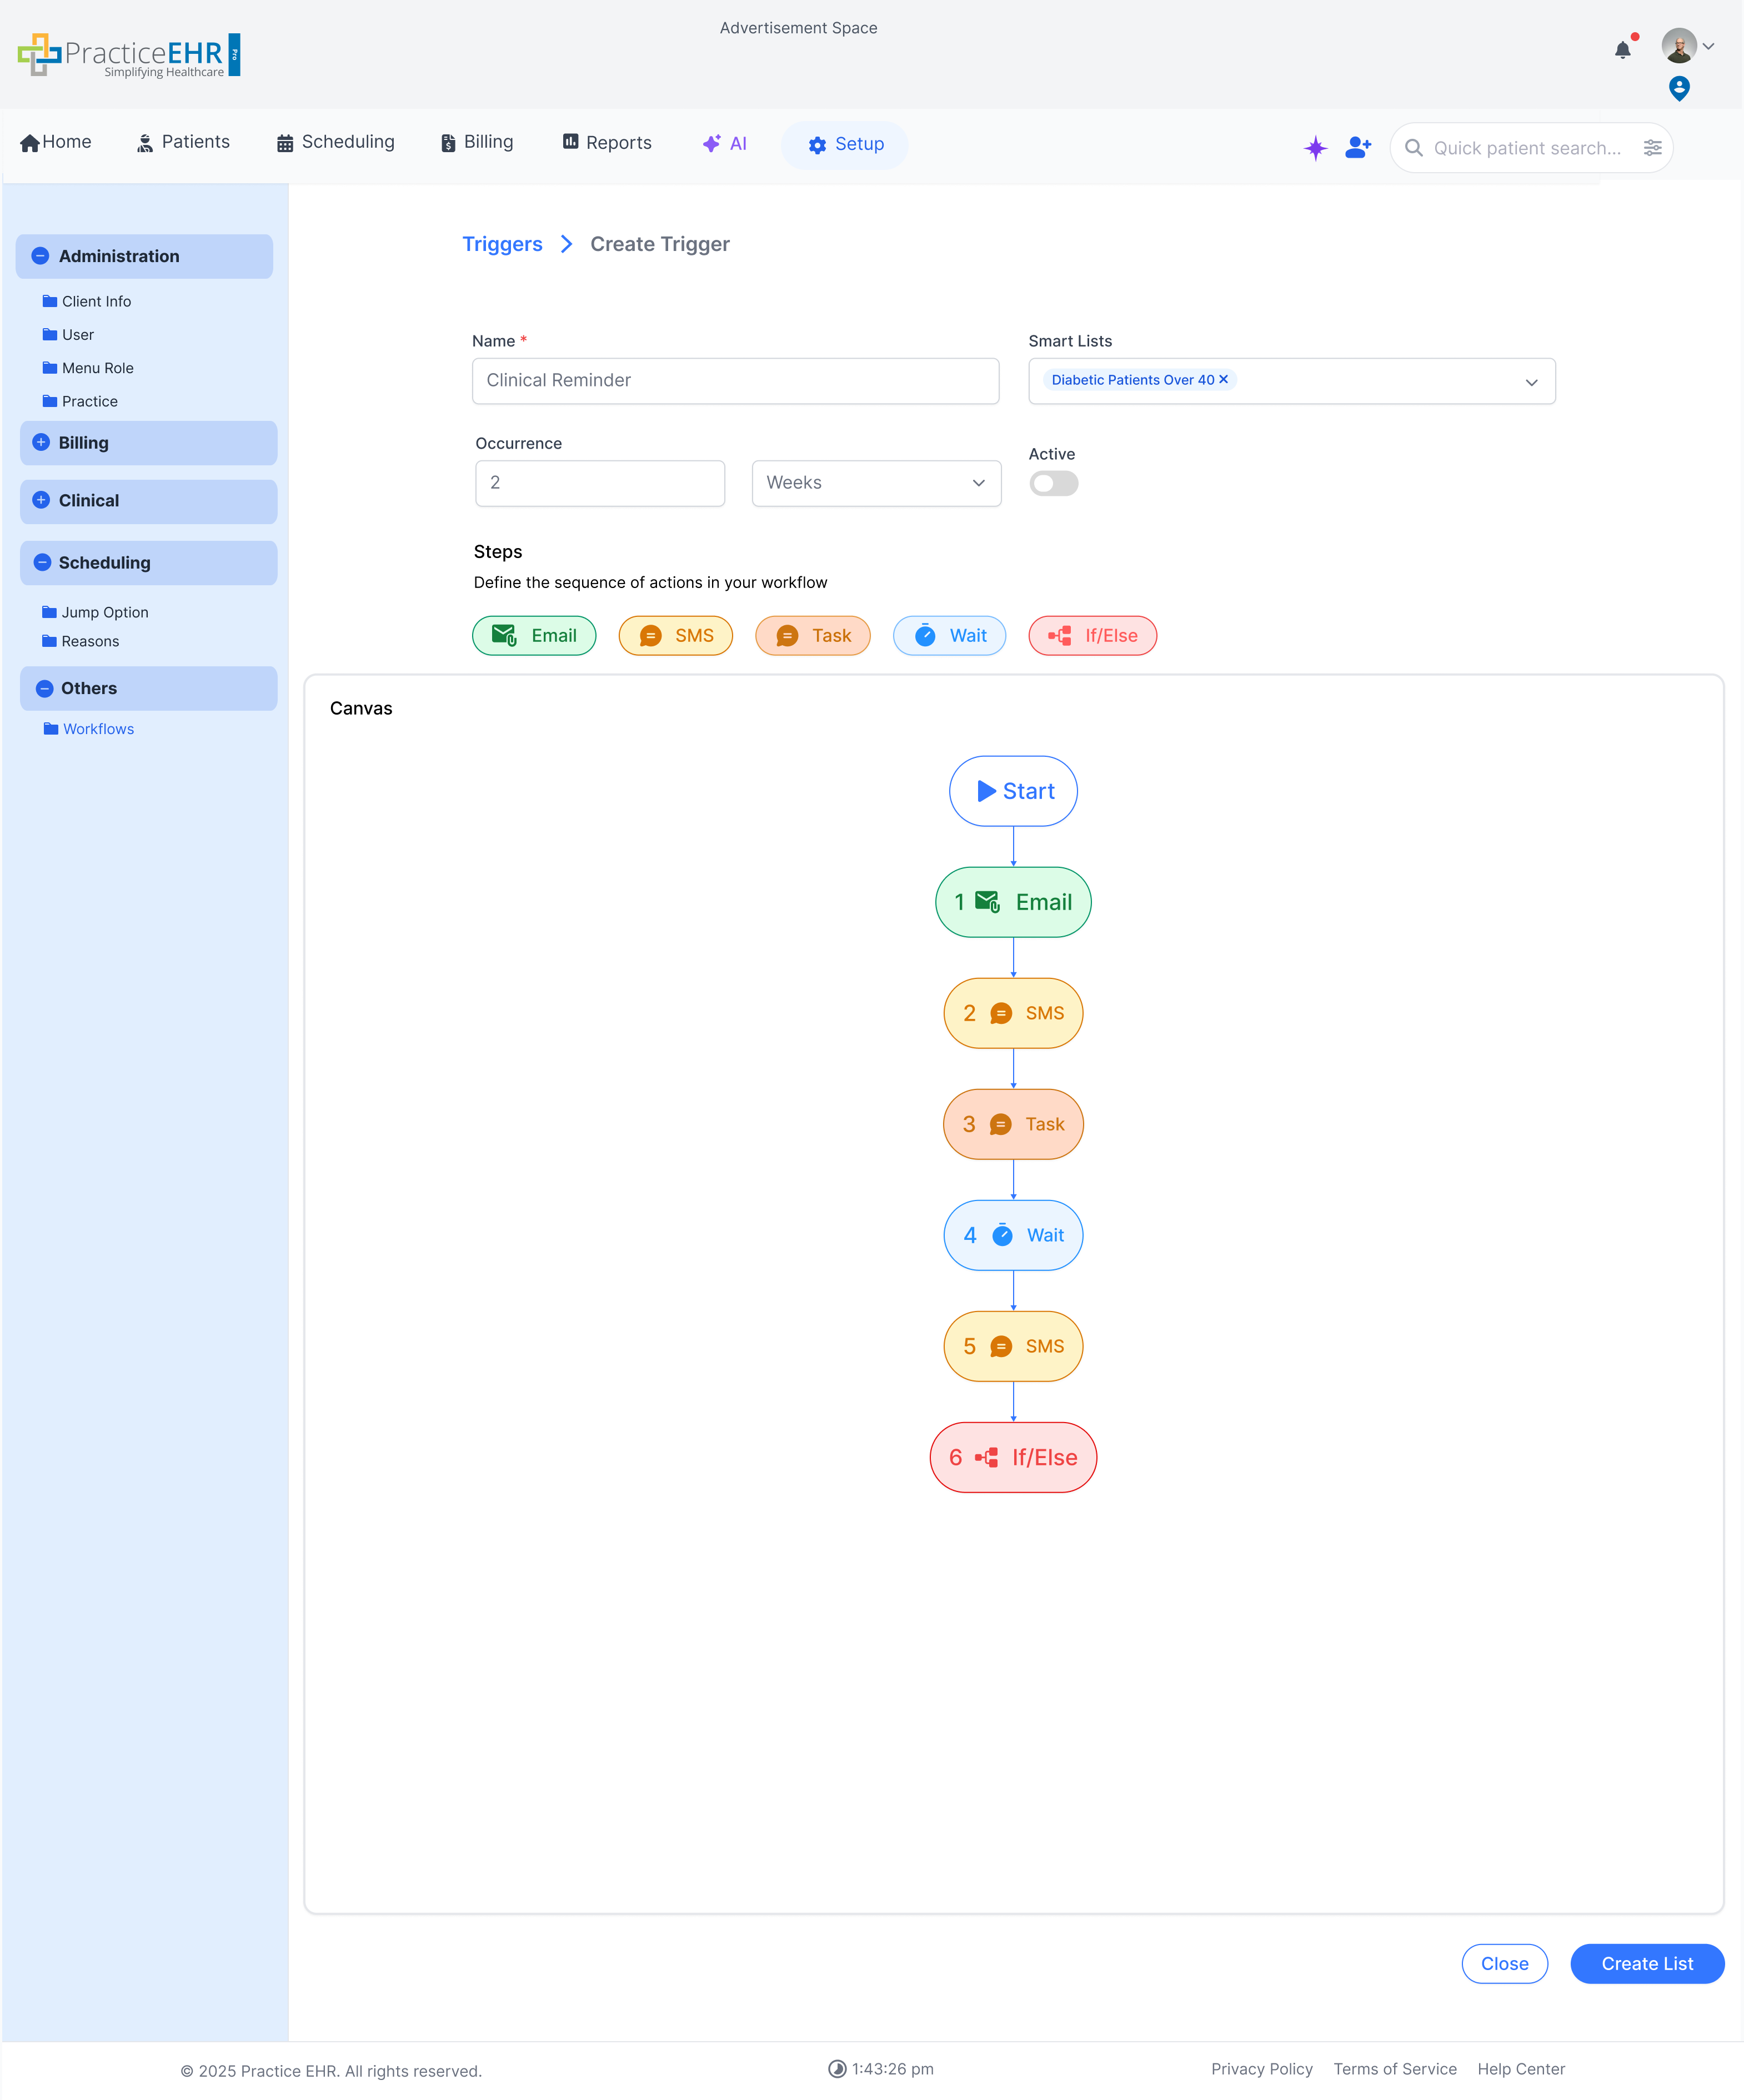Viewport: 1744px width, 2100px height.
Task: Toggle the Active switch
Action: pos(1054,484)
